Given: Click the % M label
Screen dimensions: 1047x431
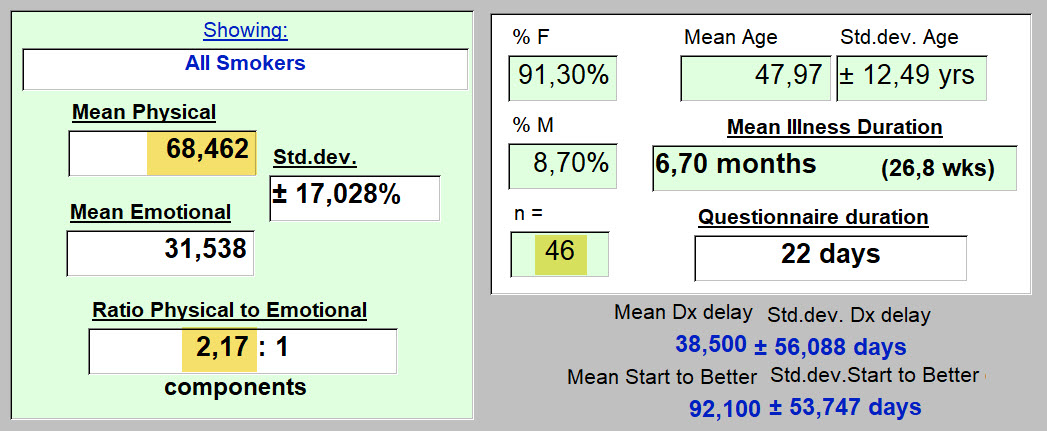Looking at the screenshot, I should (532, 125).
